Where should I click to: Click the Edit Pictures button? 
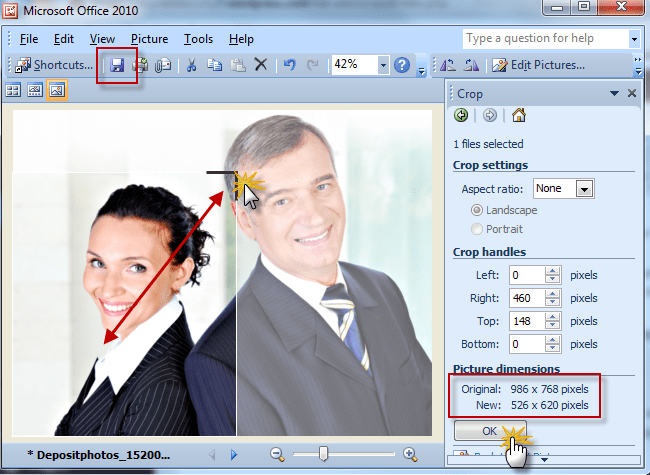point(538,65)
